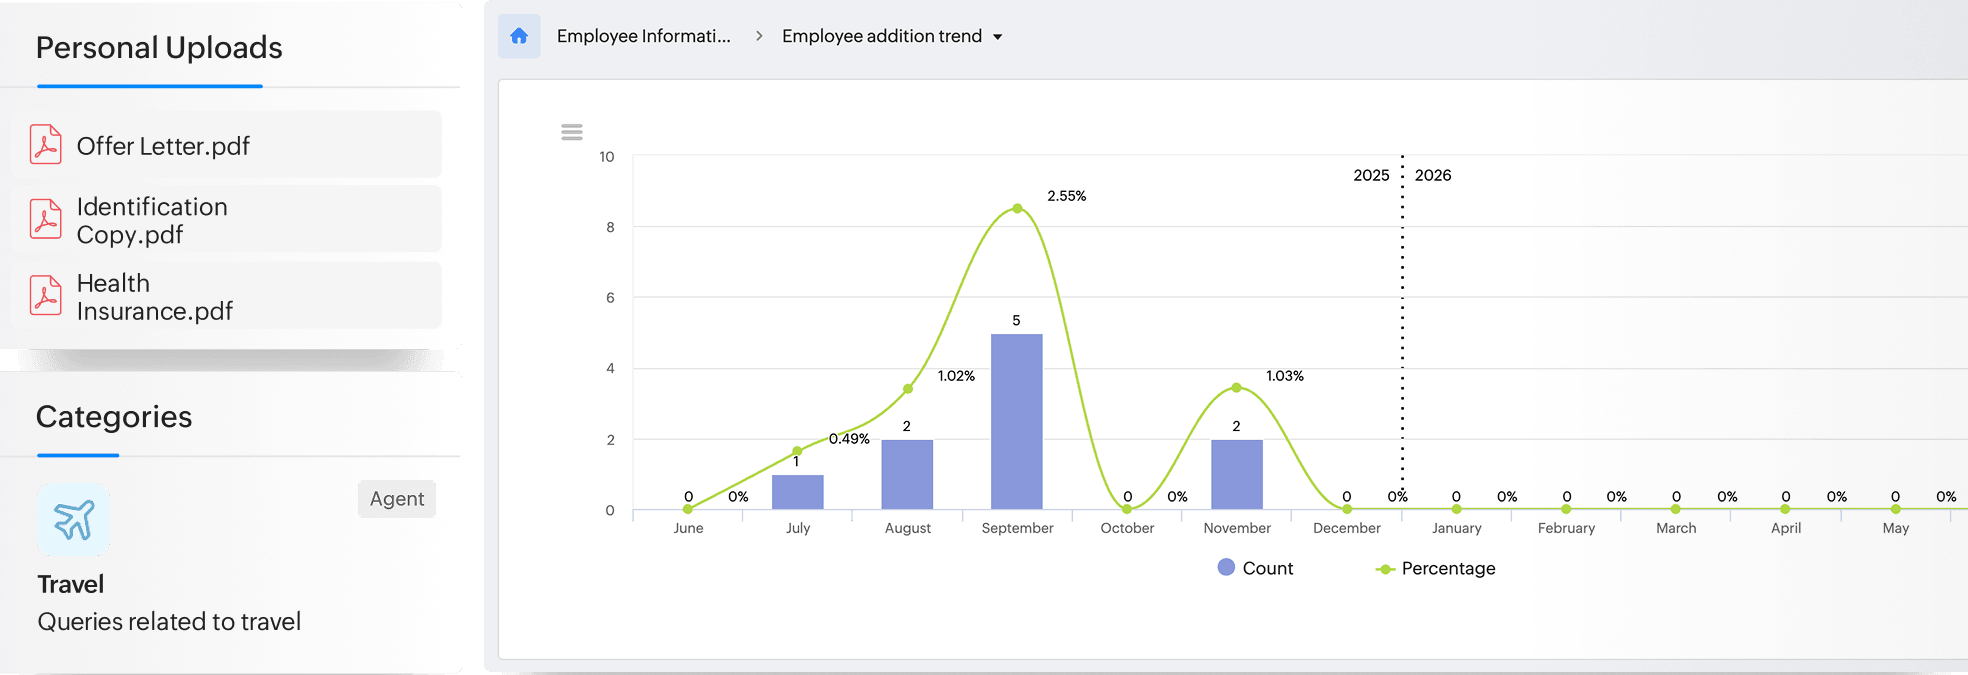
Task: Click the Categories heading
Action: (x=114, y=417)
